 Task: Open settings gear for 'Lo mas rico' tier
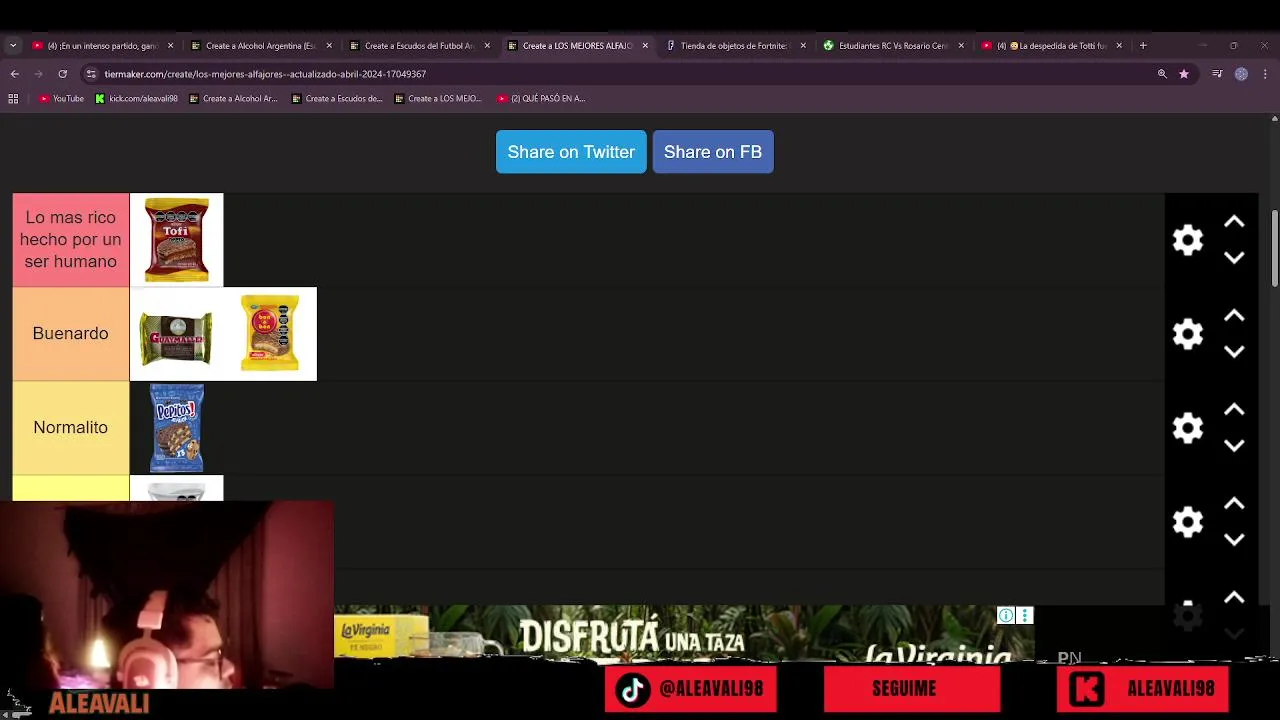[x=1188, y=240]
